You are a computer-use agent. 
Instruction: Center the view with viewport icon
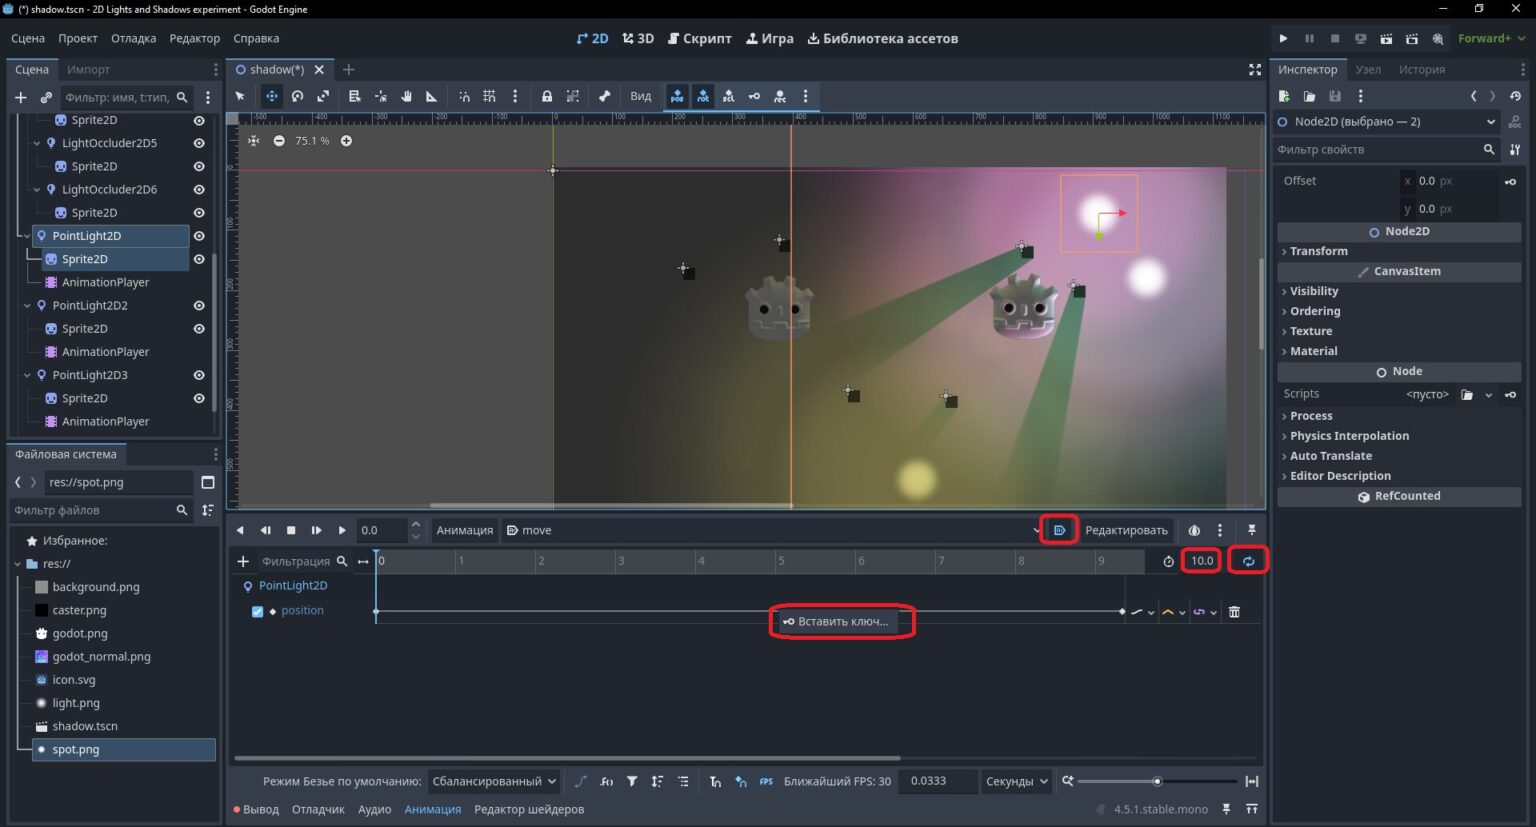tap(254, 141)
